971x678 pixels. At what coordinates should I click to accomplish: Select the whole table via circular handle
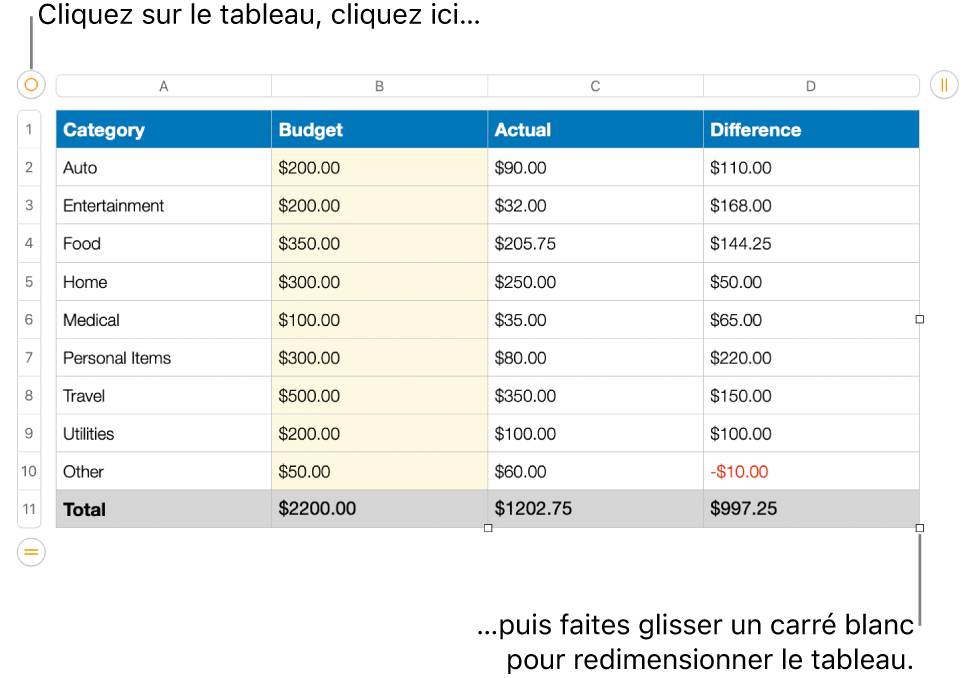pyautogui.click(x=30, y=85)
